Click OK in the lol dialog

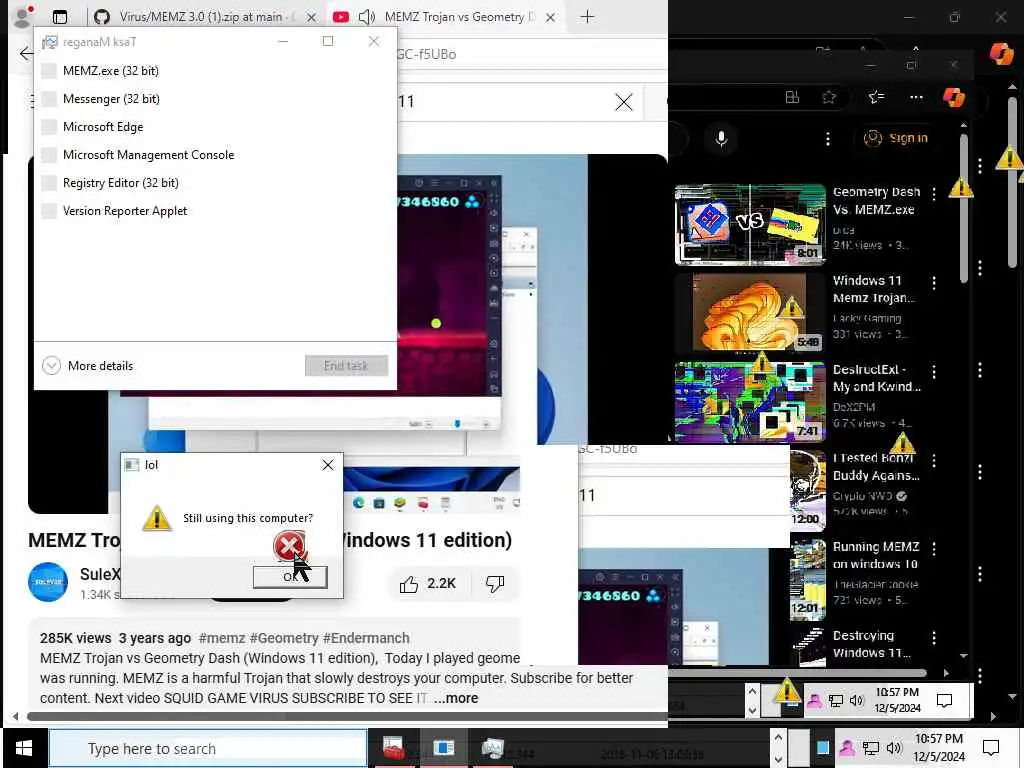coord(290,577)
